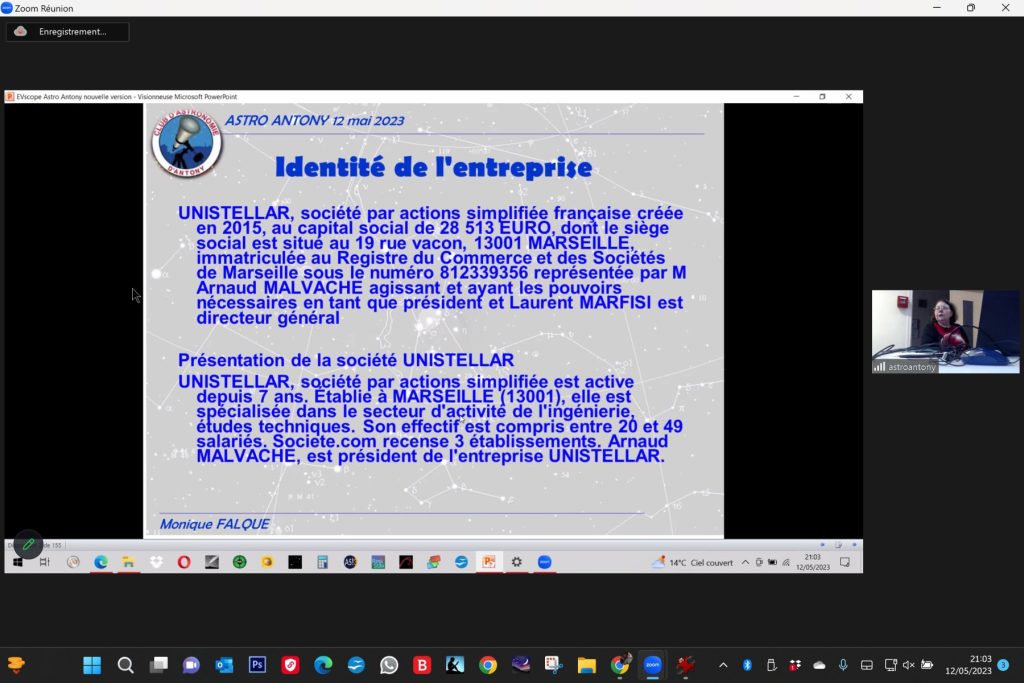This screenshot has height=683, width=1024.
Task: Click Monique FALQUE footer text
Action: [214, 524]
